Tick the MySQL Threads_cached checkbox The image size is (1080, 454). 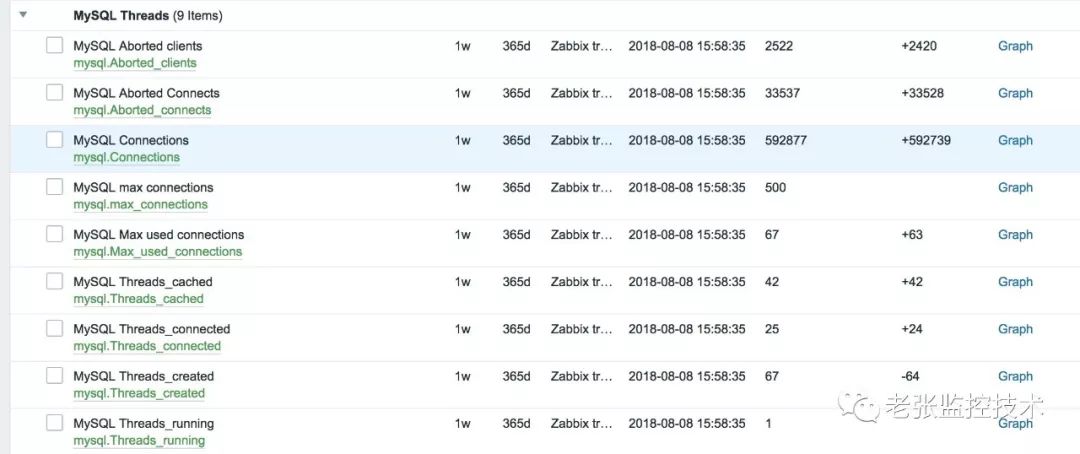click(54, 281)
